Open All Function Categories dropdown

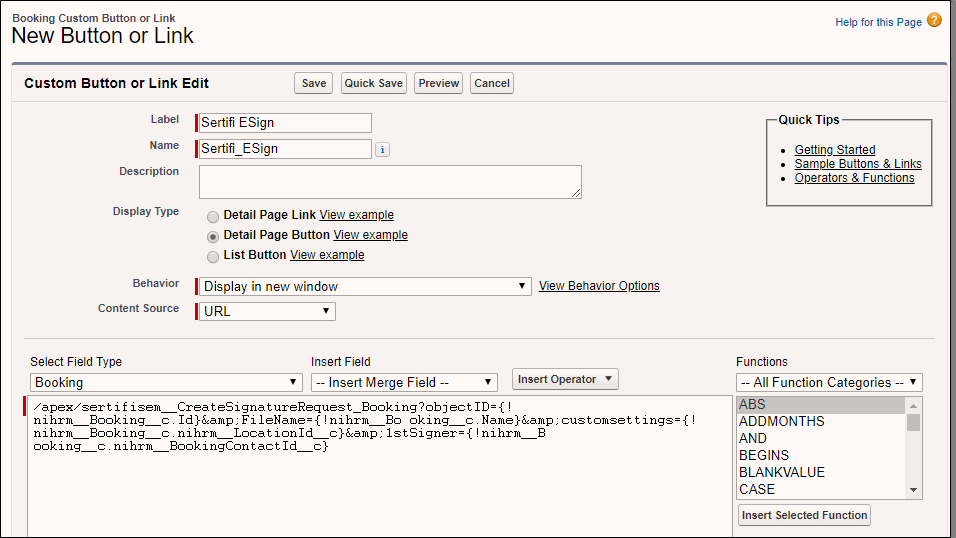829,382
